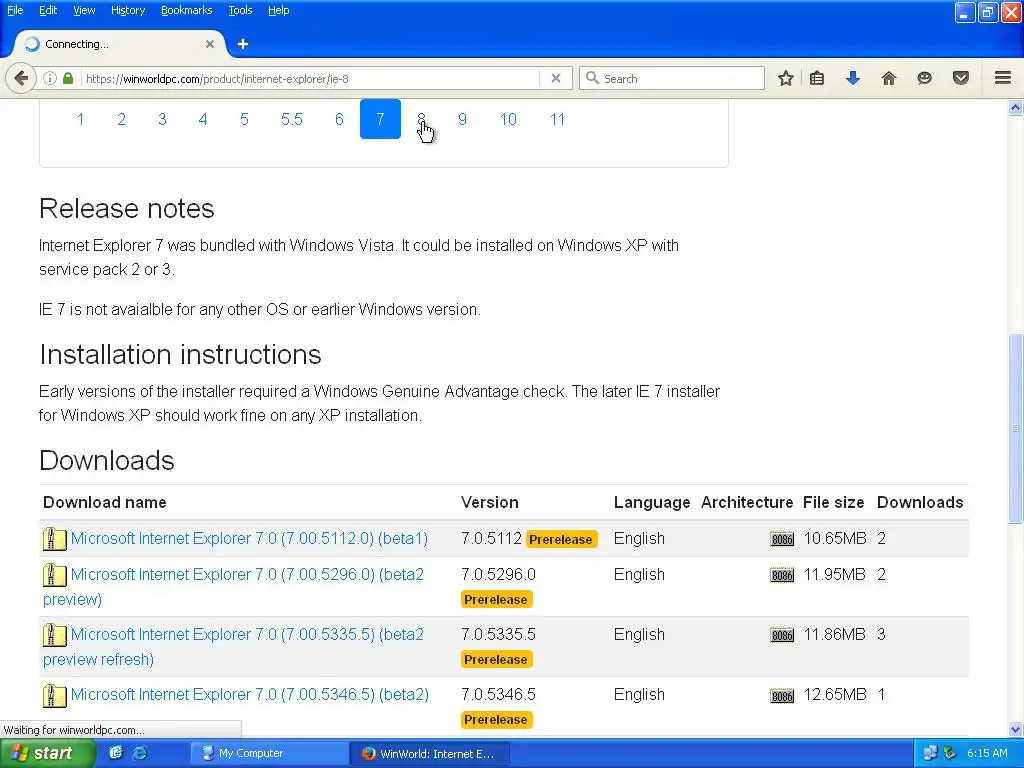This screenshot has width=1024, height=768.
Task: Select version 3 in version list
Action: coord(162,119)
